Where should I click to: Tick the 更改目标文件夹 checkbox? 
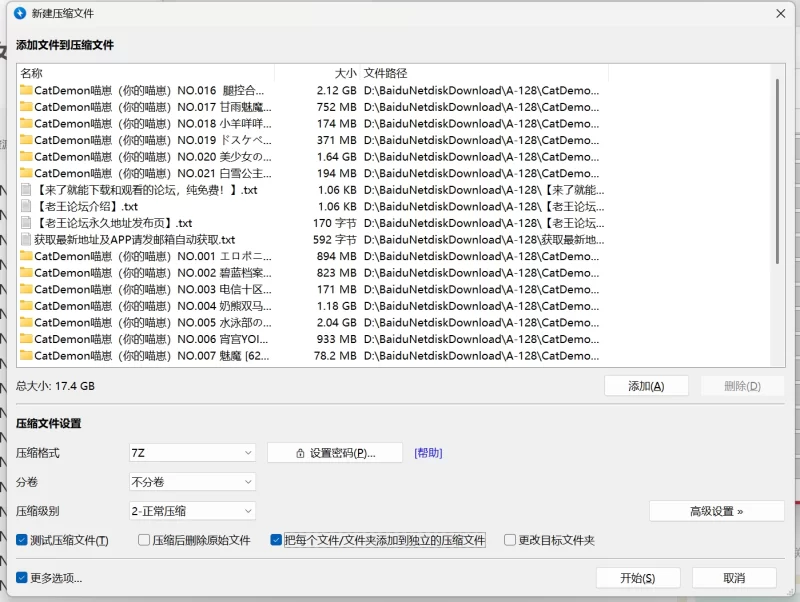point(510,540)
